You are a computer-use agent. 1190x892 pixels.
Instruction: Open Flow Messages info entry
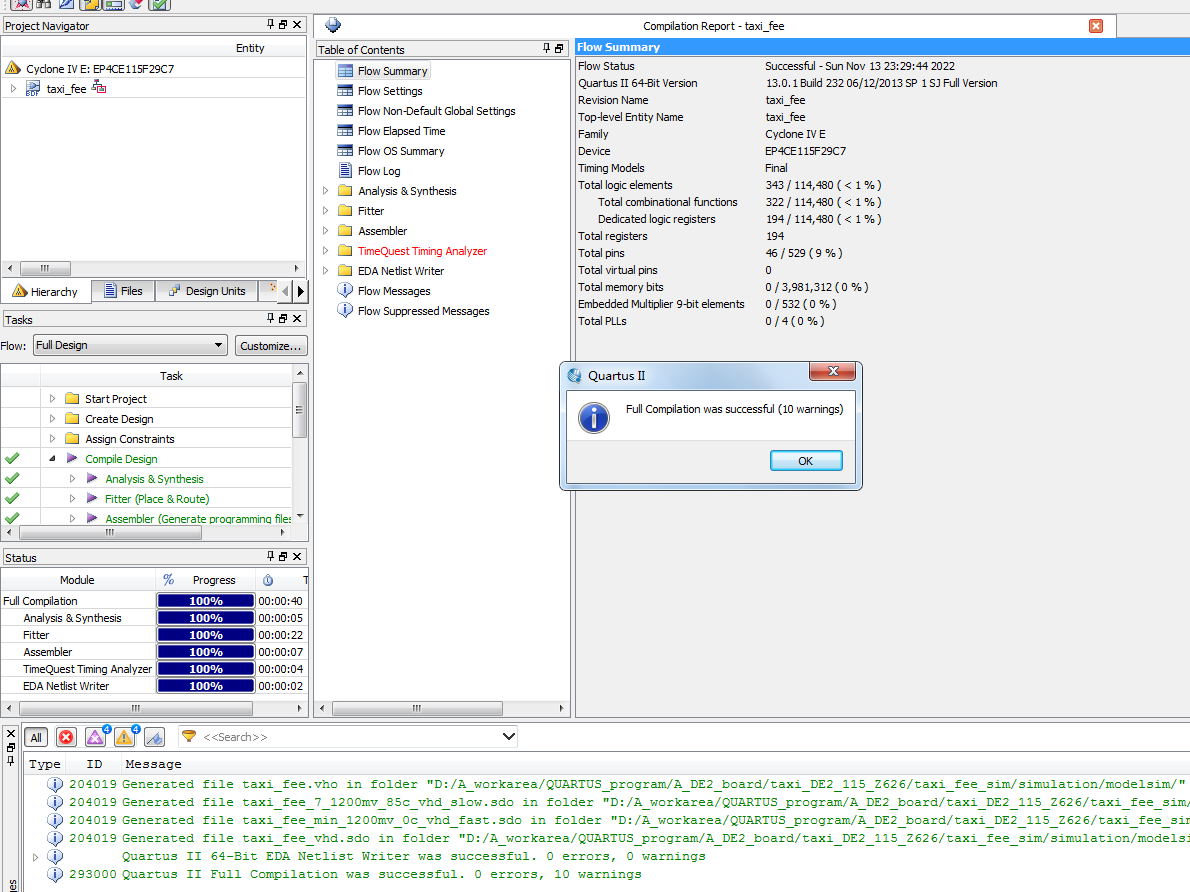click(393, 291)
